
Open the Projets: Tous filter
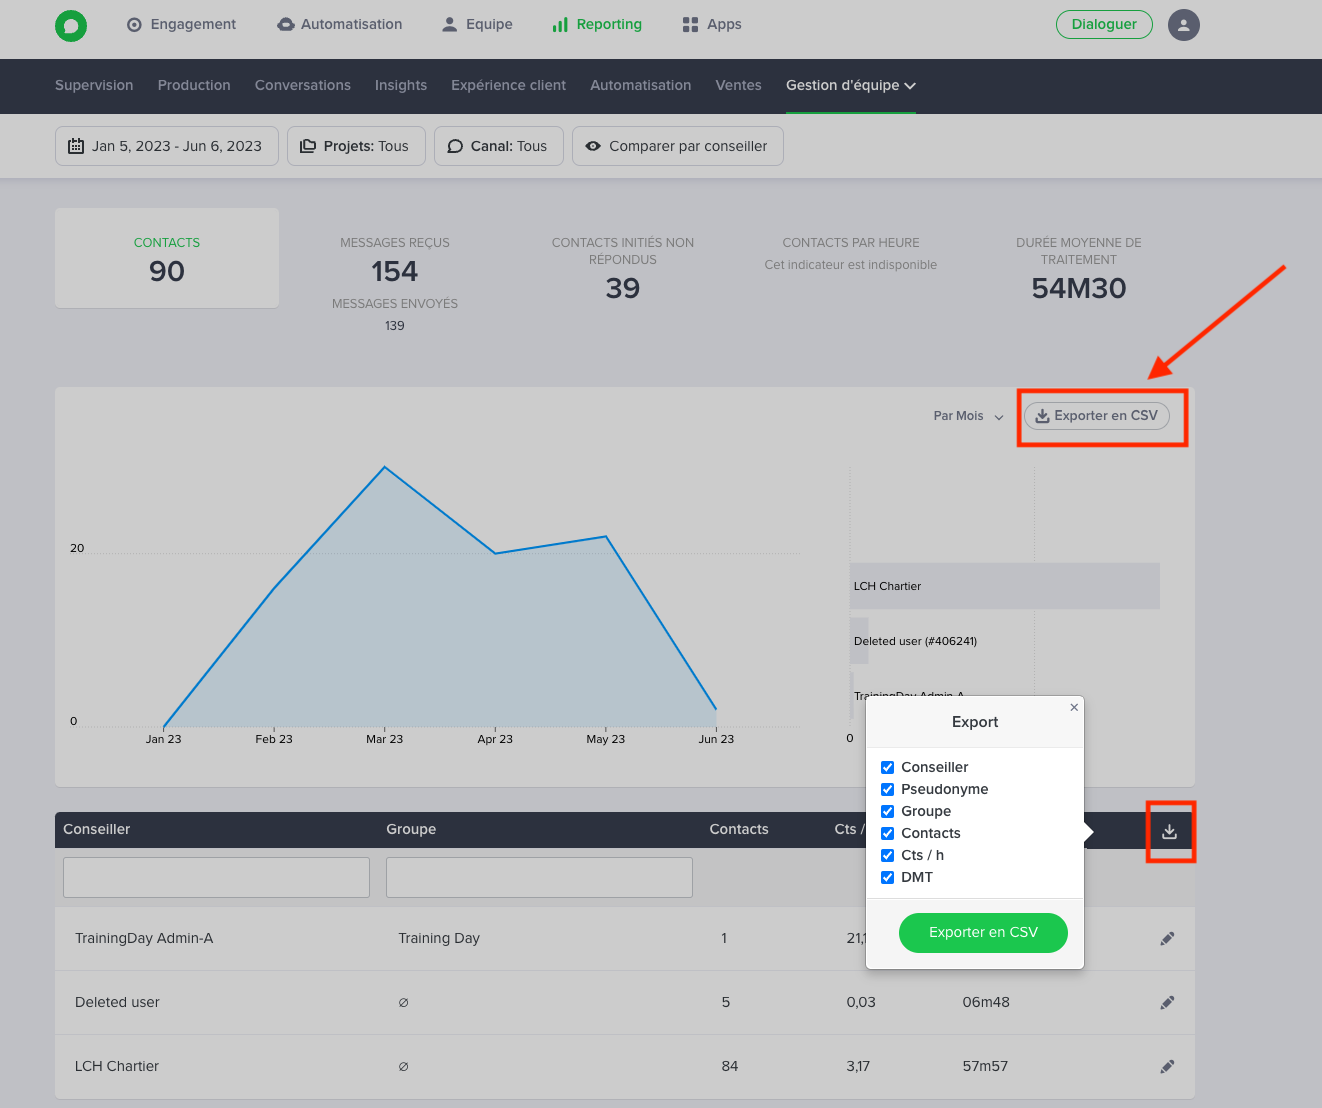[x=356, y=146]
